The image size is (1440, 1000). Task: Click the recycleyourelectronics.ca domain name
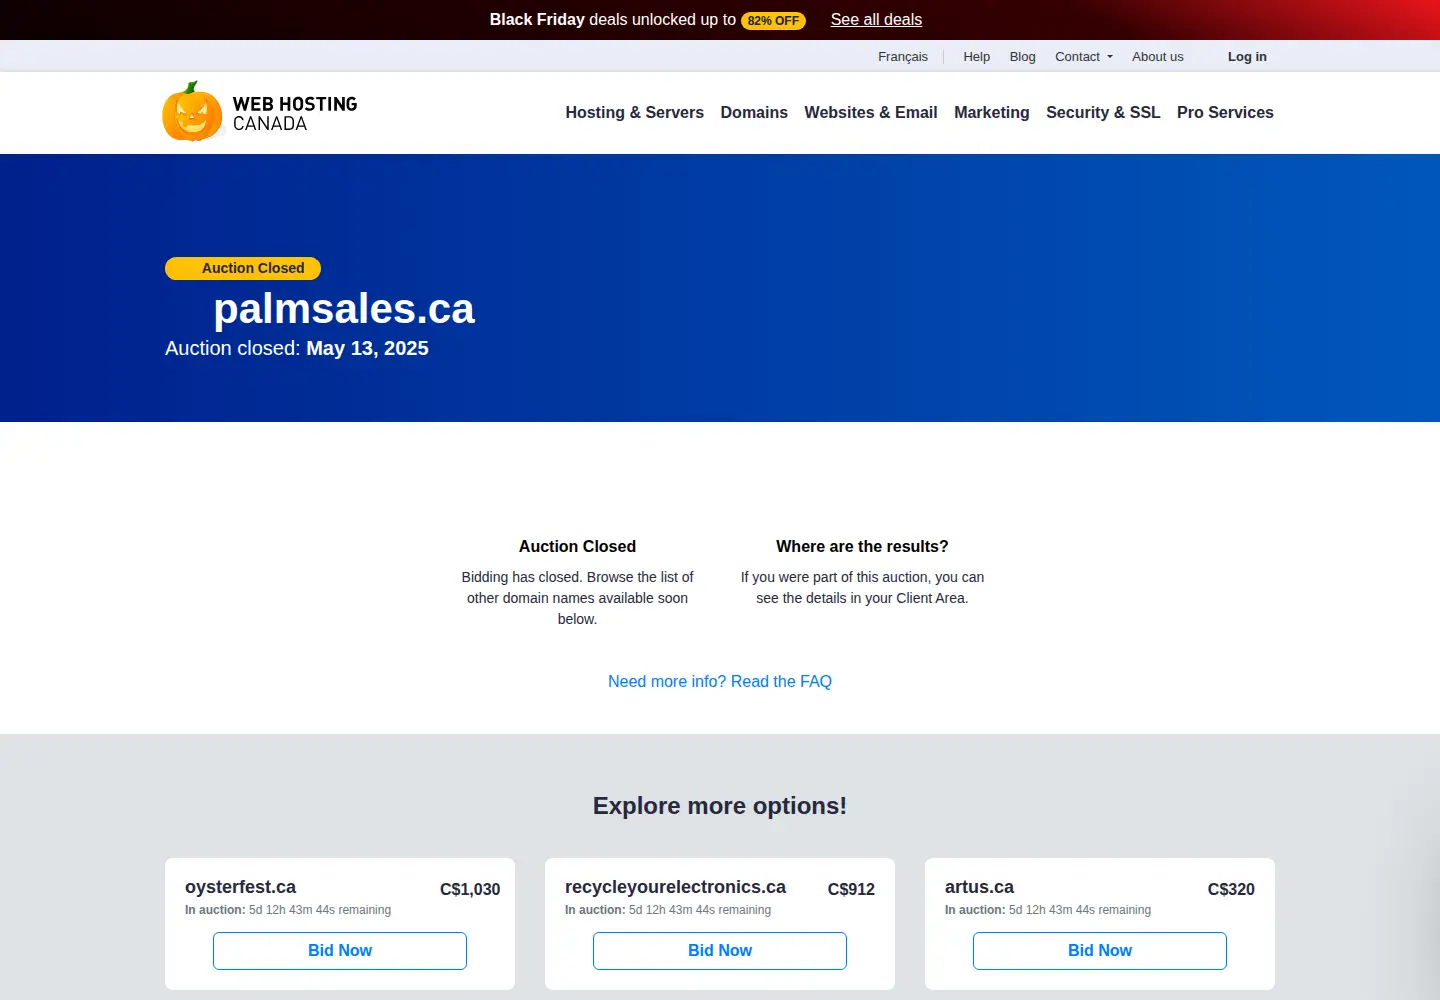click(x=675, y=887)
